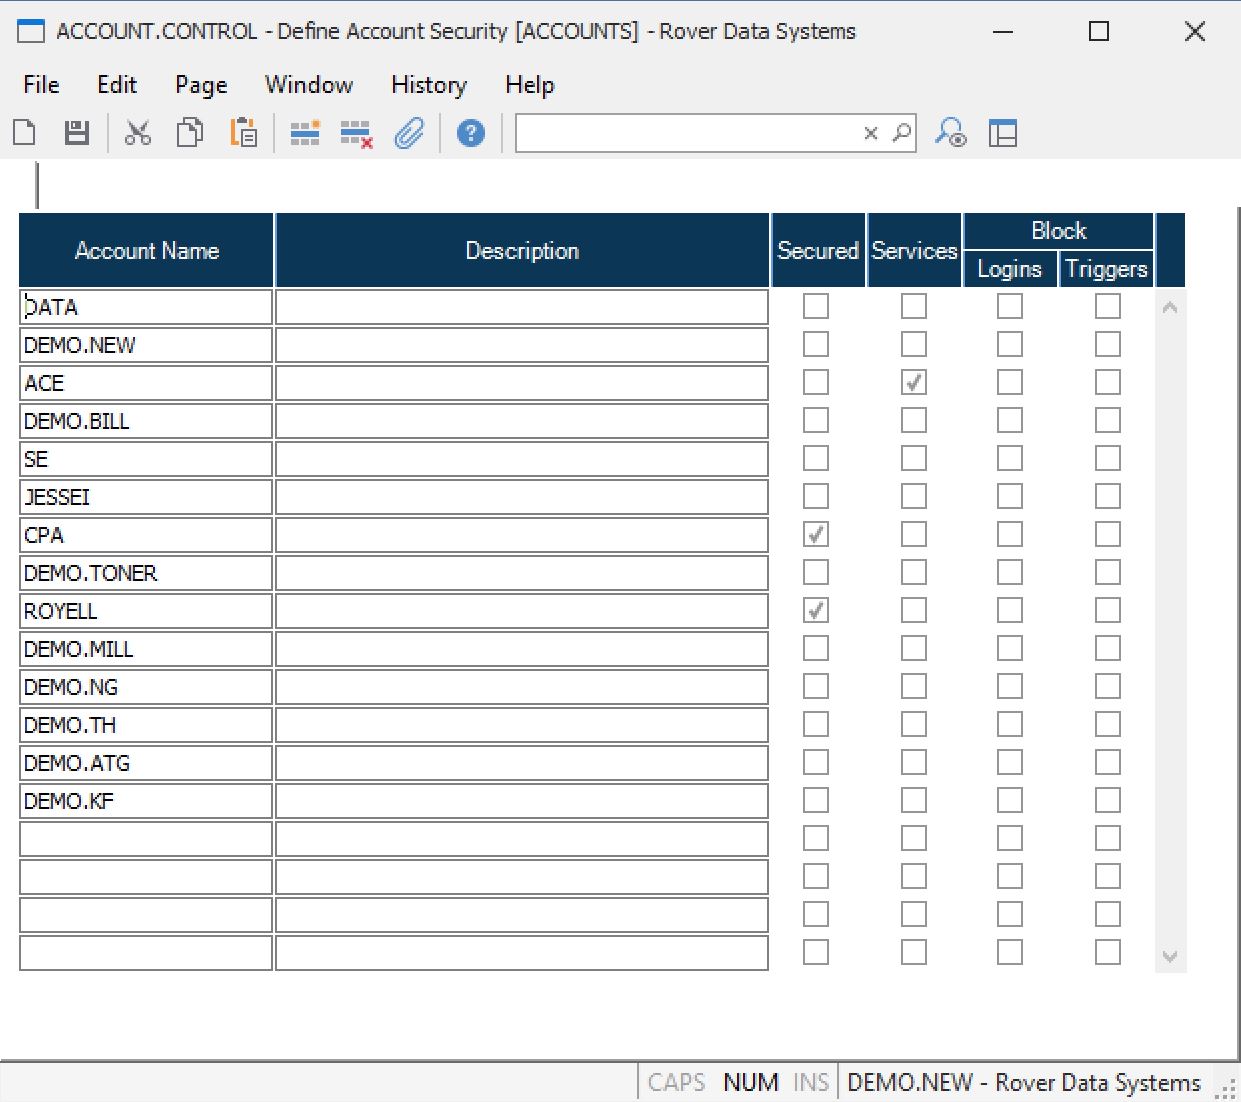Image resolution: width=1241 pixels, height=1102 pixels.
Task: Open Help using the blue question mark icon
Action: tap(469, 132)
